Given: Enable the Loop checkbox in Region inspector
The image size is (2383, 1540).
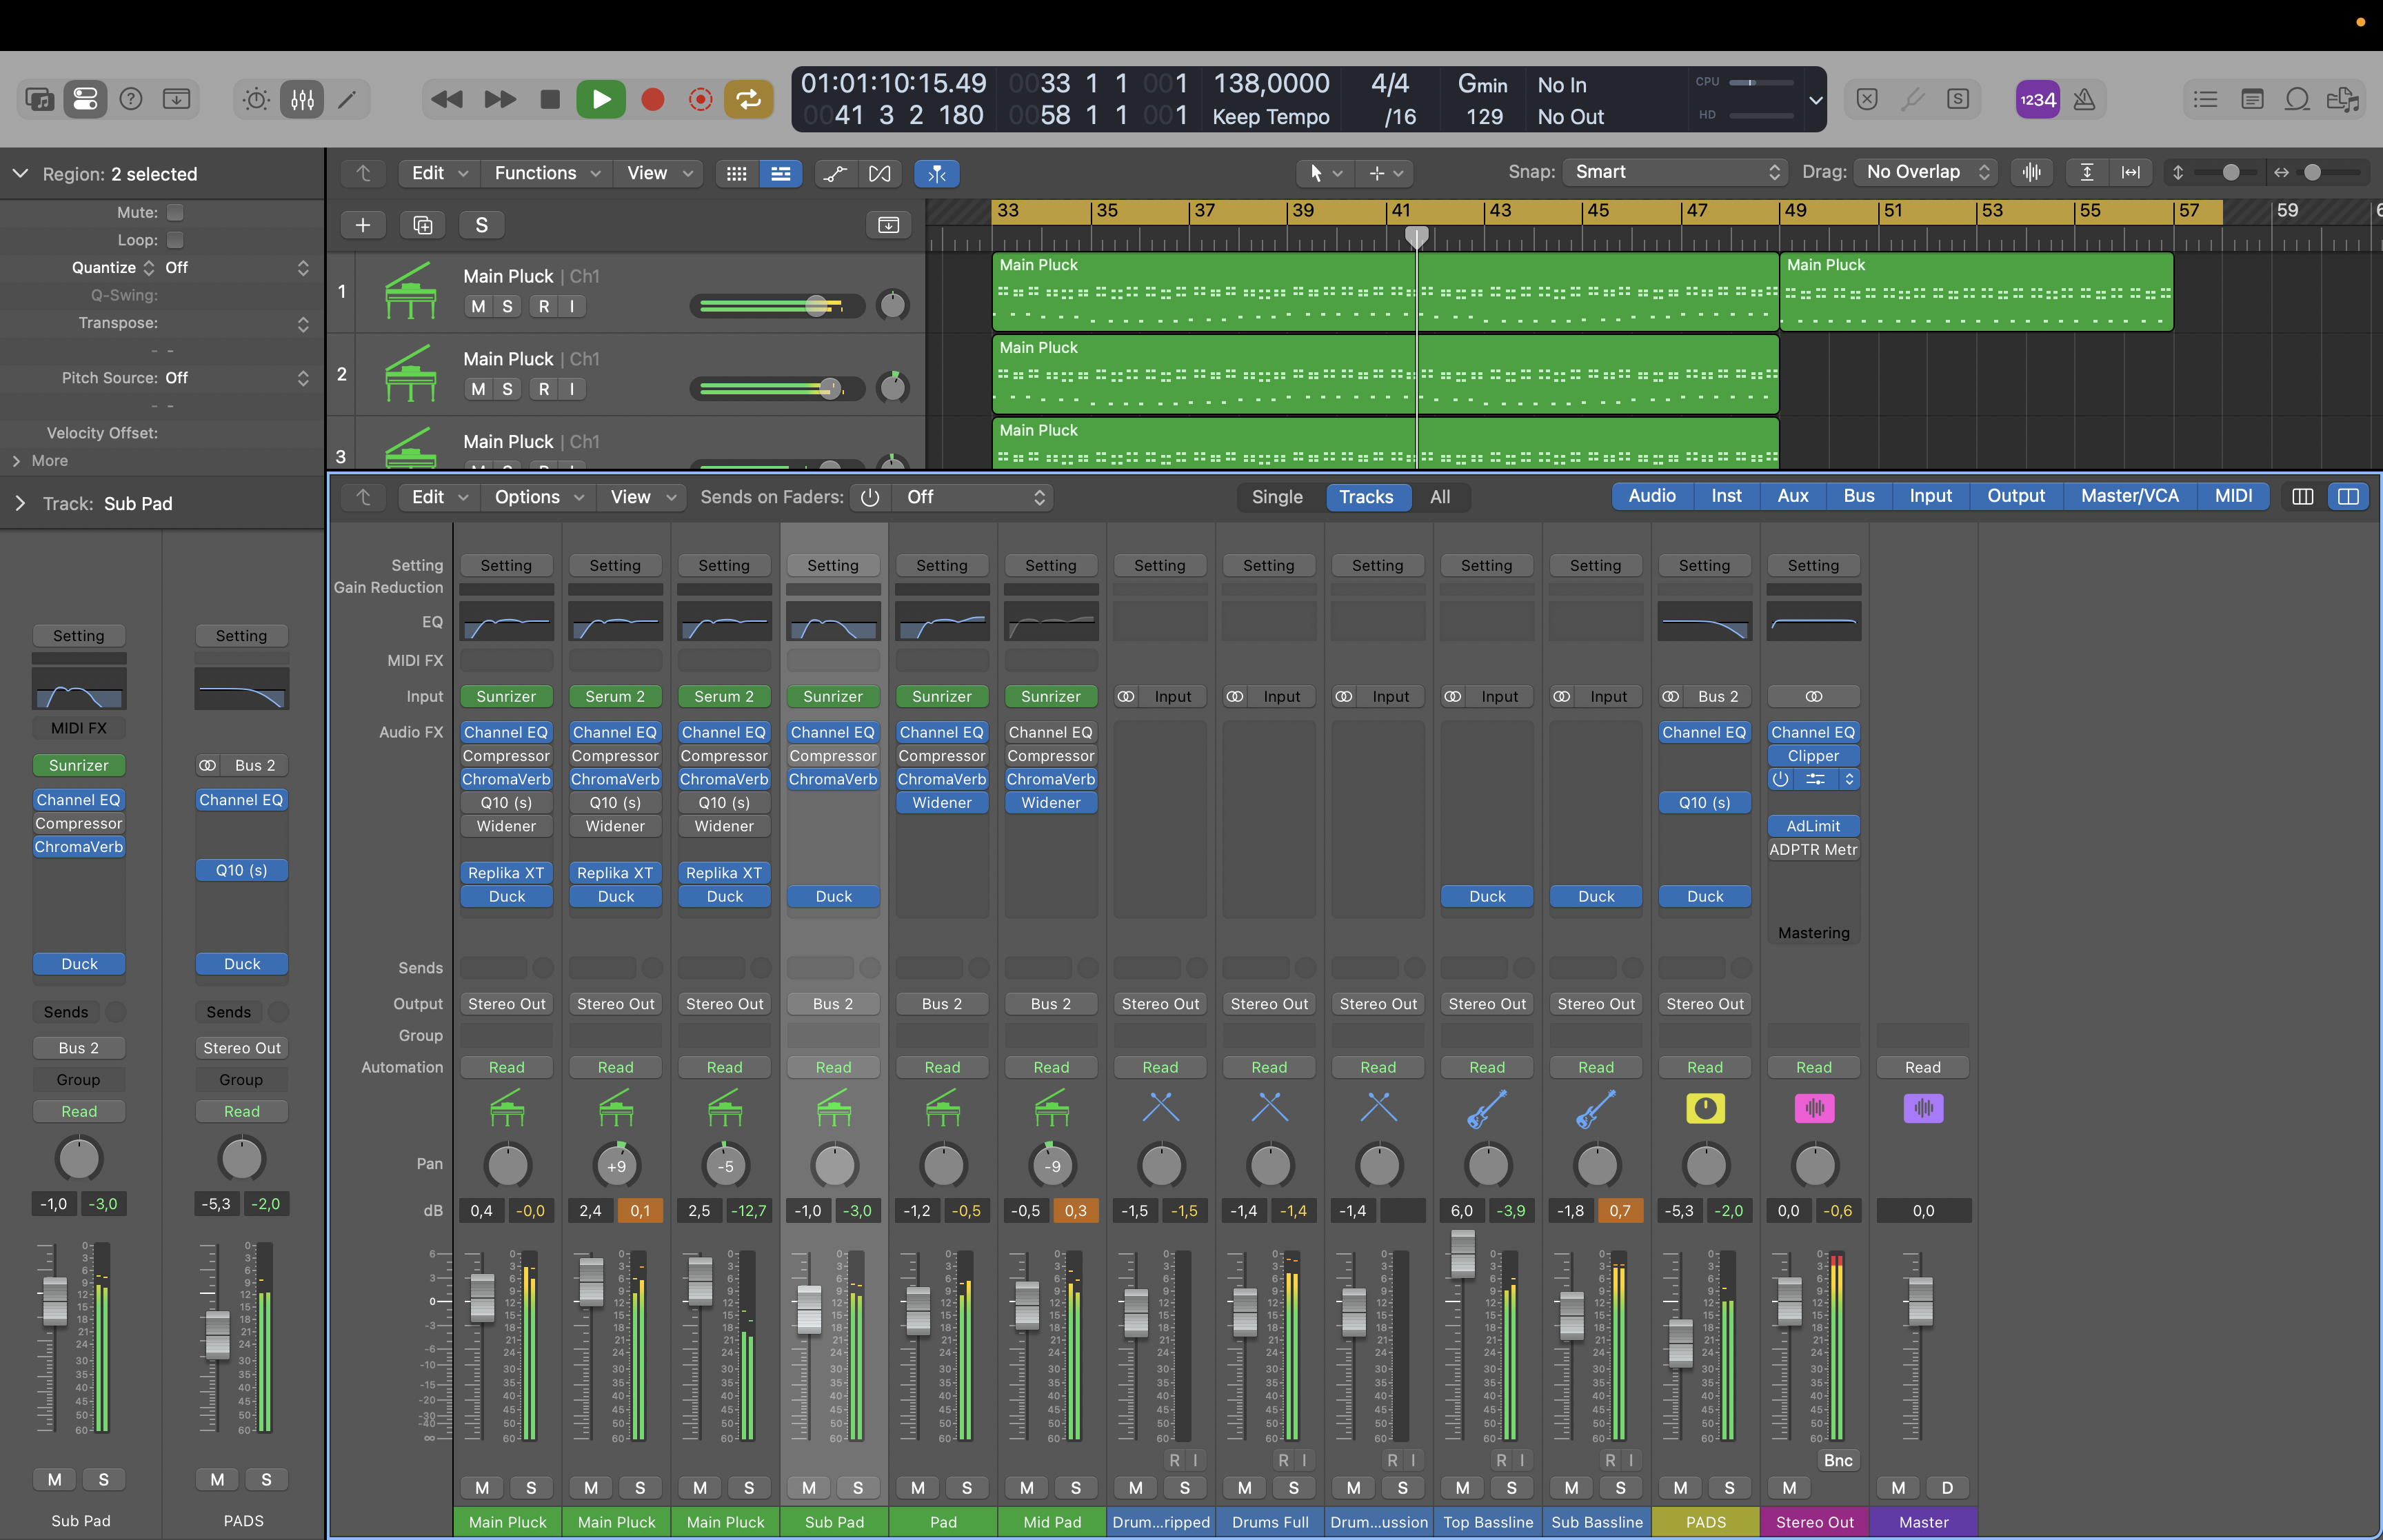Looking at the screenshot, I should pyautogui.click(x=175, y=240).
